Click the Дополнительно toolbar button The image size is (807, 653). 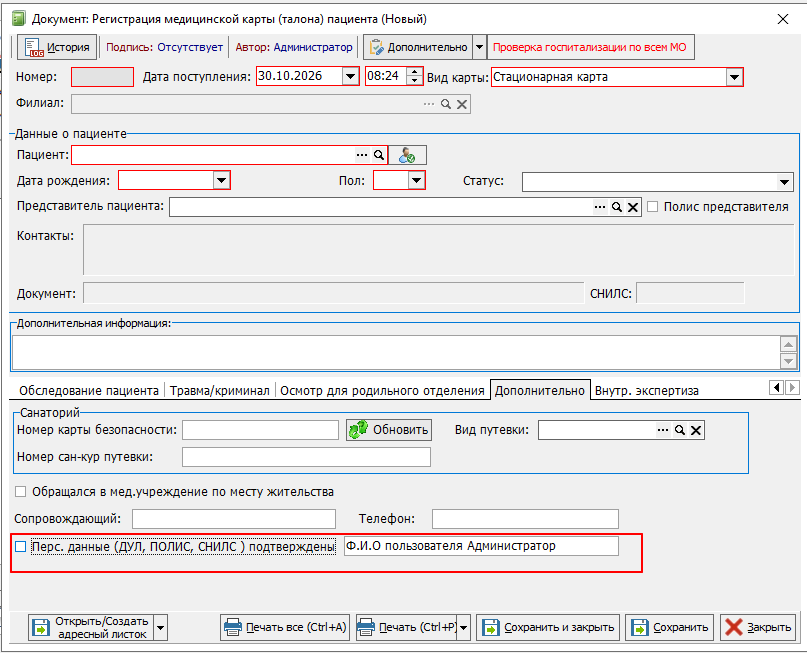point(418,47)
